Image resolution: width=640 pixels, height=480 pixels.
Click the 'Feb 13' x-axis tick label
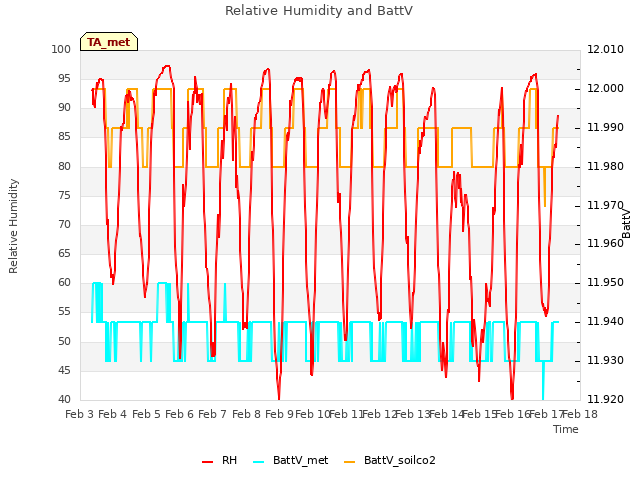[413, 414]
